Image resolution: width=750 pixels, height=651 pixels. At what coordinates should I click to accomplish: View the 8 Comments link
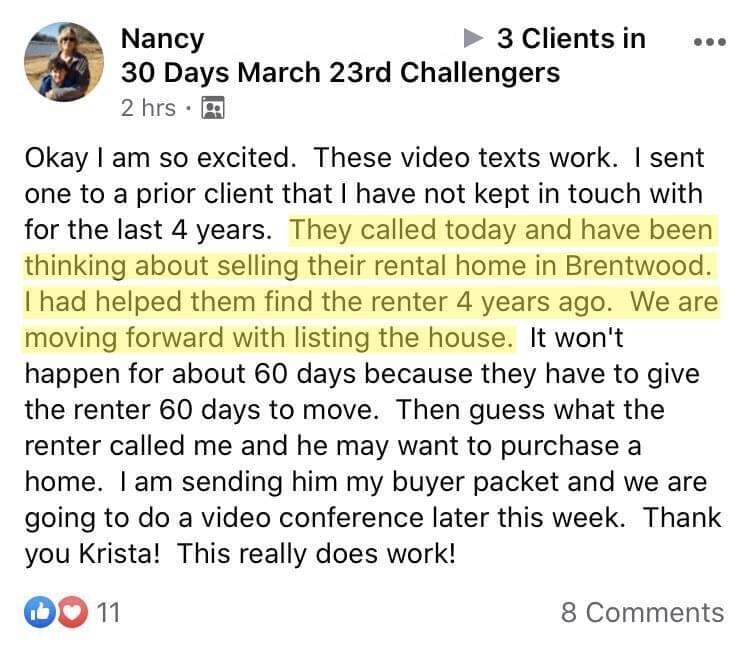point(642,612)
